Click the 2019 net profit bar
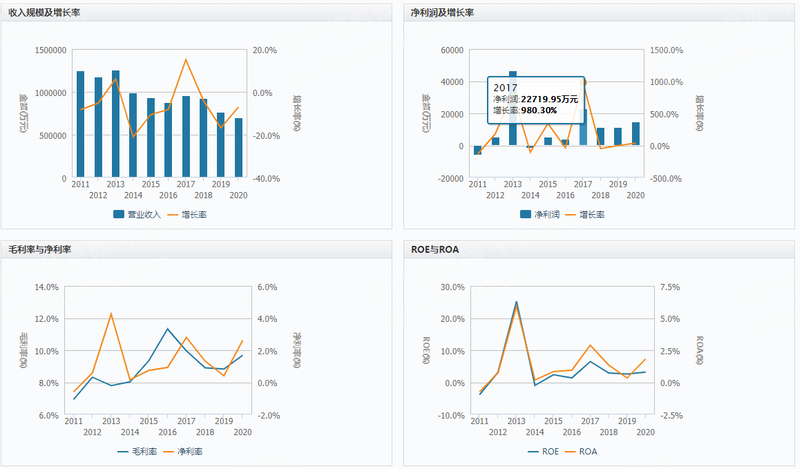The width and height of the screenshot is (800, 469). [x=618, y=137]
